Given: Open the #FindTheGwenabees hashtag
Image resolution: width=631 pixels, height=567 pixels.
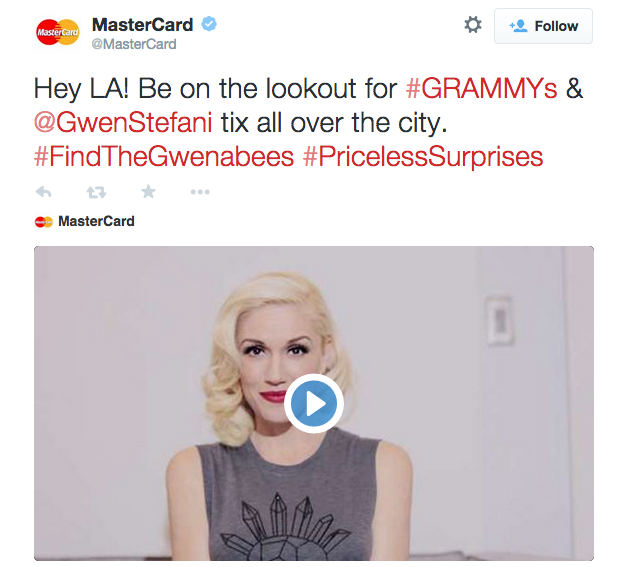Looking at the screenshot, I should pos(164,157).
